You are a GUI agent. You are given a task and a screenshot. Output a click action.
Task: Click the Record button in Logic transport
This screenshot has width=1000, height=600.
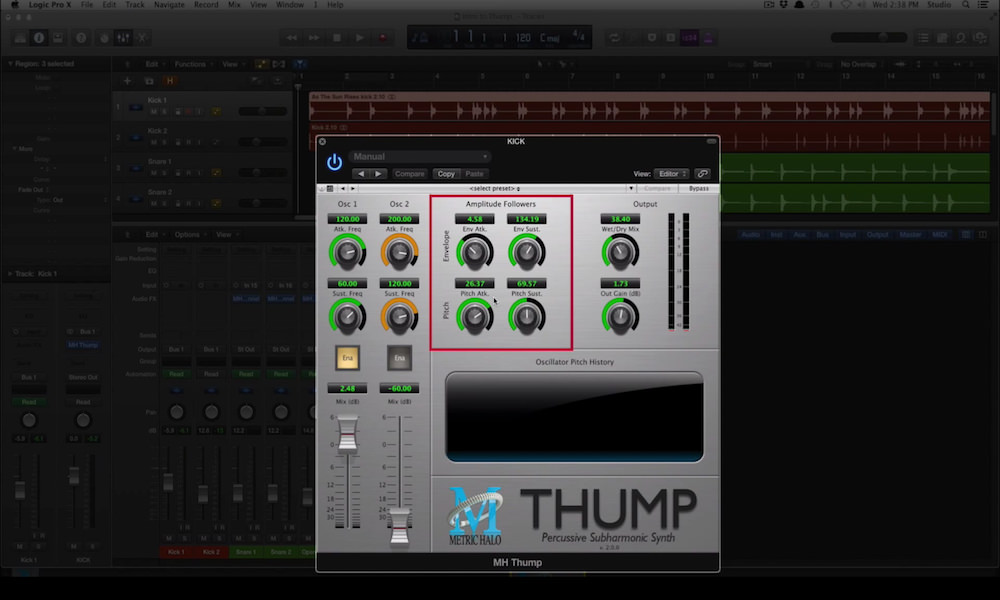[x=383, y=38]
